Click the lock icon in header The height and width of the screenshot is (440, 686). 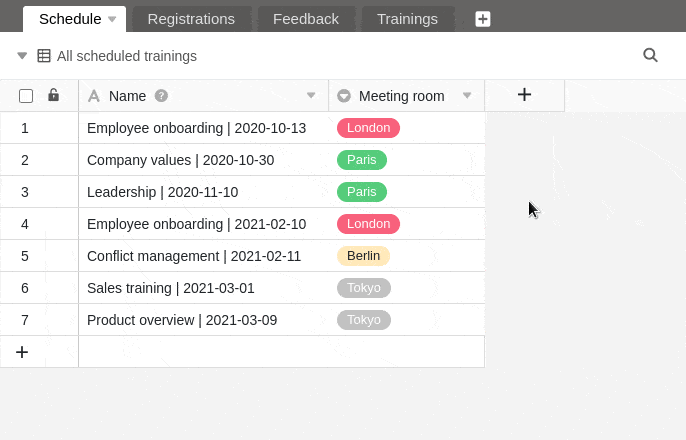(x=53, y=96)
